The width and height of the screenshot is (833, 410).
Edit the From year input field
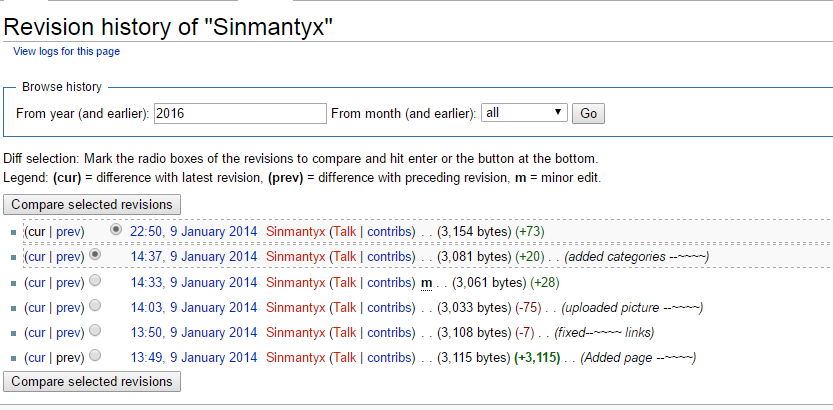point(240,113)
